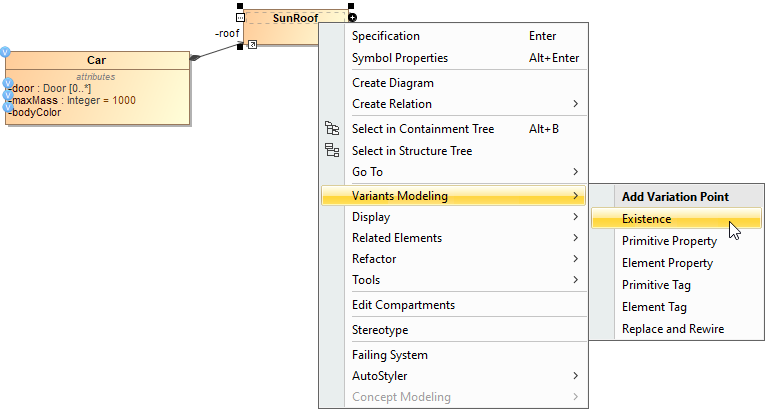Viewport: 766px width, 410px height.
Task: Select the Primitive Property variation point
Action: point(669,241)
